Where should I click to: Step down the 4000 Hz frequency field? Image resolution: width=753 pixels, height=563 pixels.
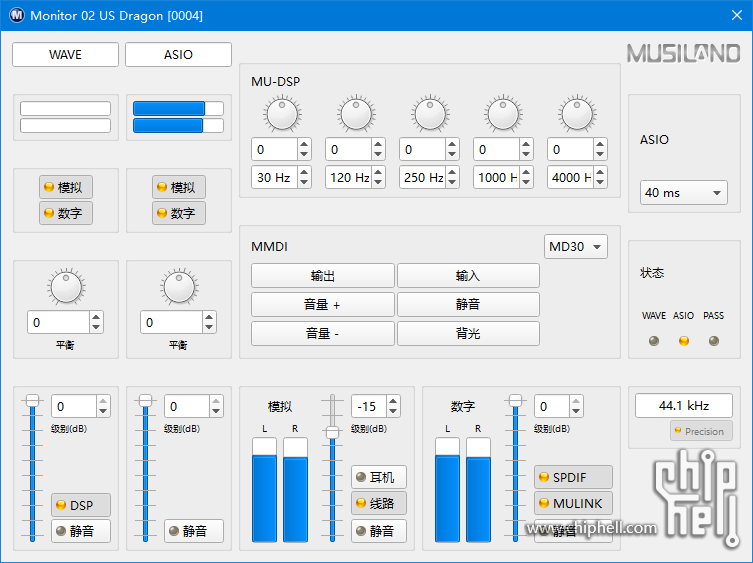(599, 182)
